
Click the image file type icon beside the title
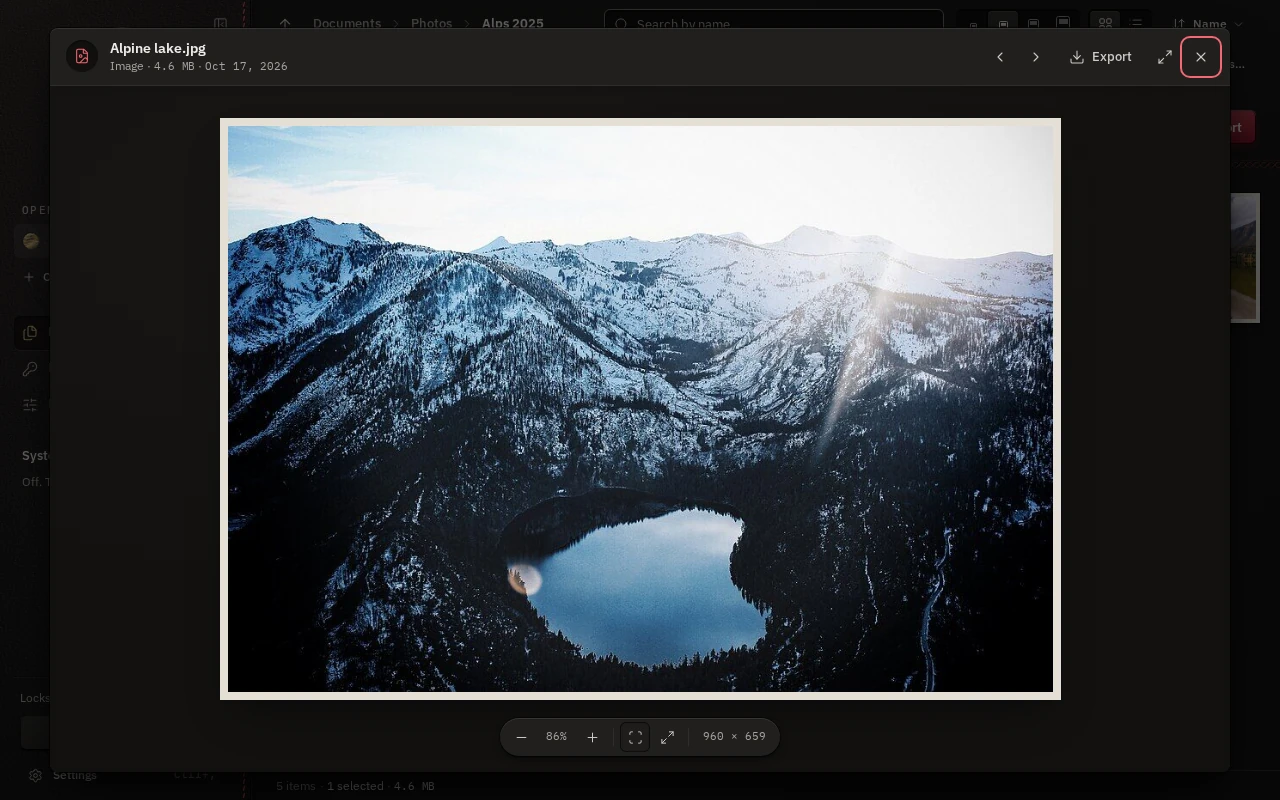82,57
